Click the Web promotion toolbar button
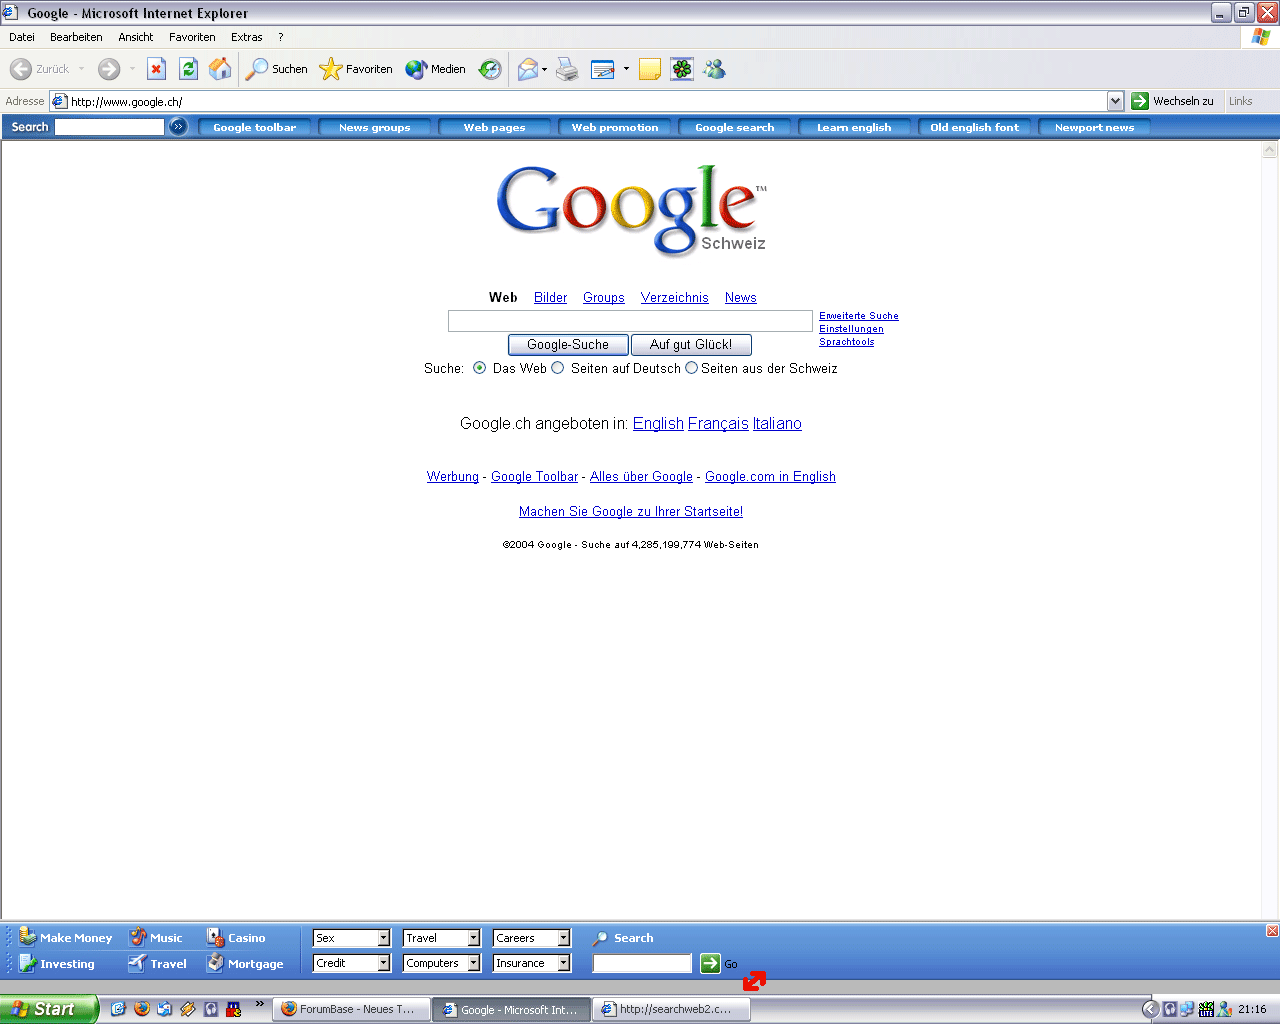This screenshot has height=1024, width=1280. click(615, 127)
